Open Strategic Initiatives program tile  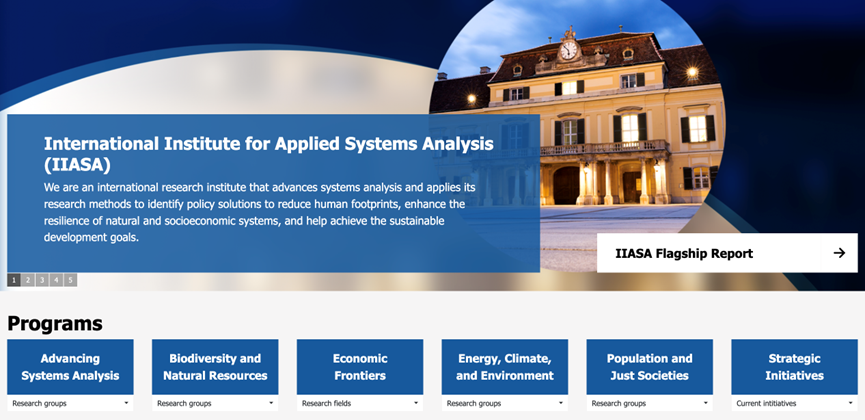[x=794, y=367]
